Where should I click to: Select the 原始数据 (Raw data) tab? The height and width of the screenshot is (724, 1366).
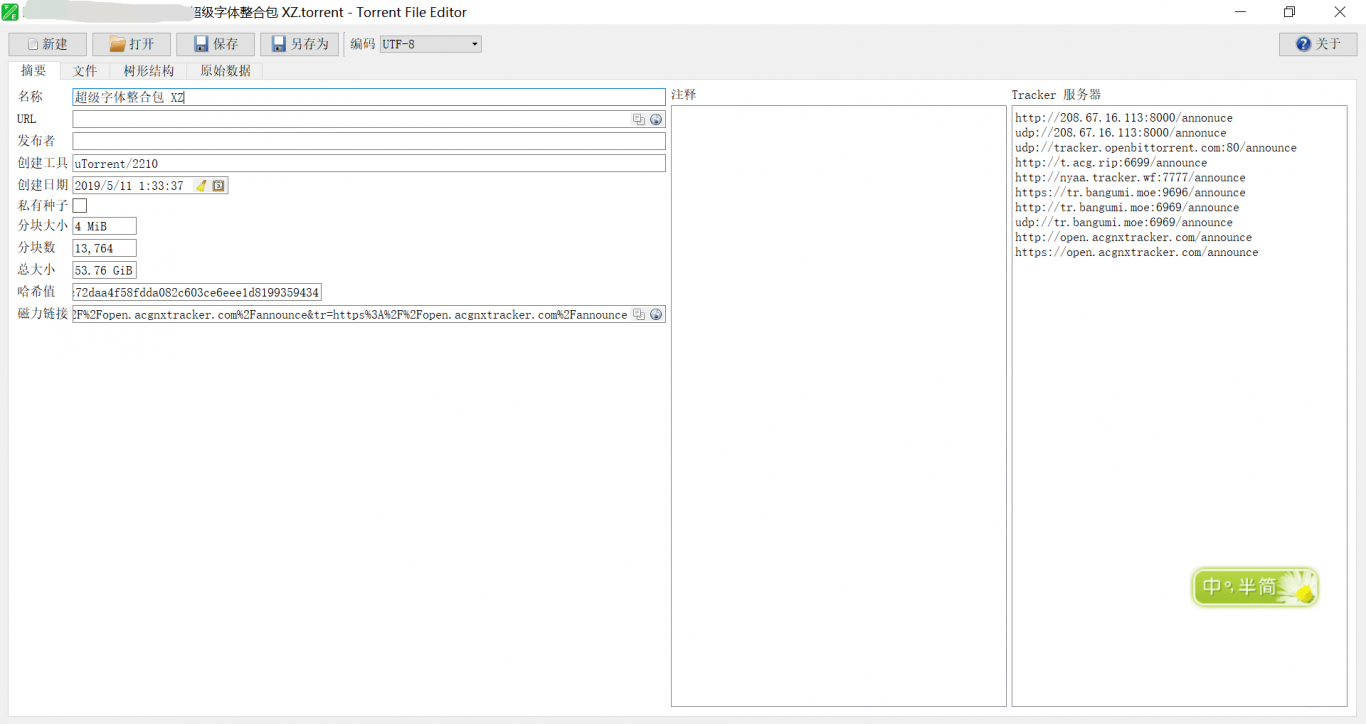click(x=225, y=71)
